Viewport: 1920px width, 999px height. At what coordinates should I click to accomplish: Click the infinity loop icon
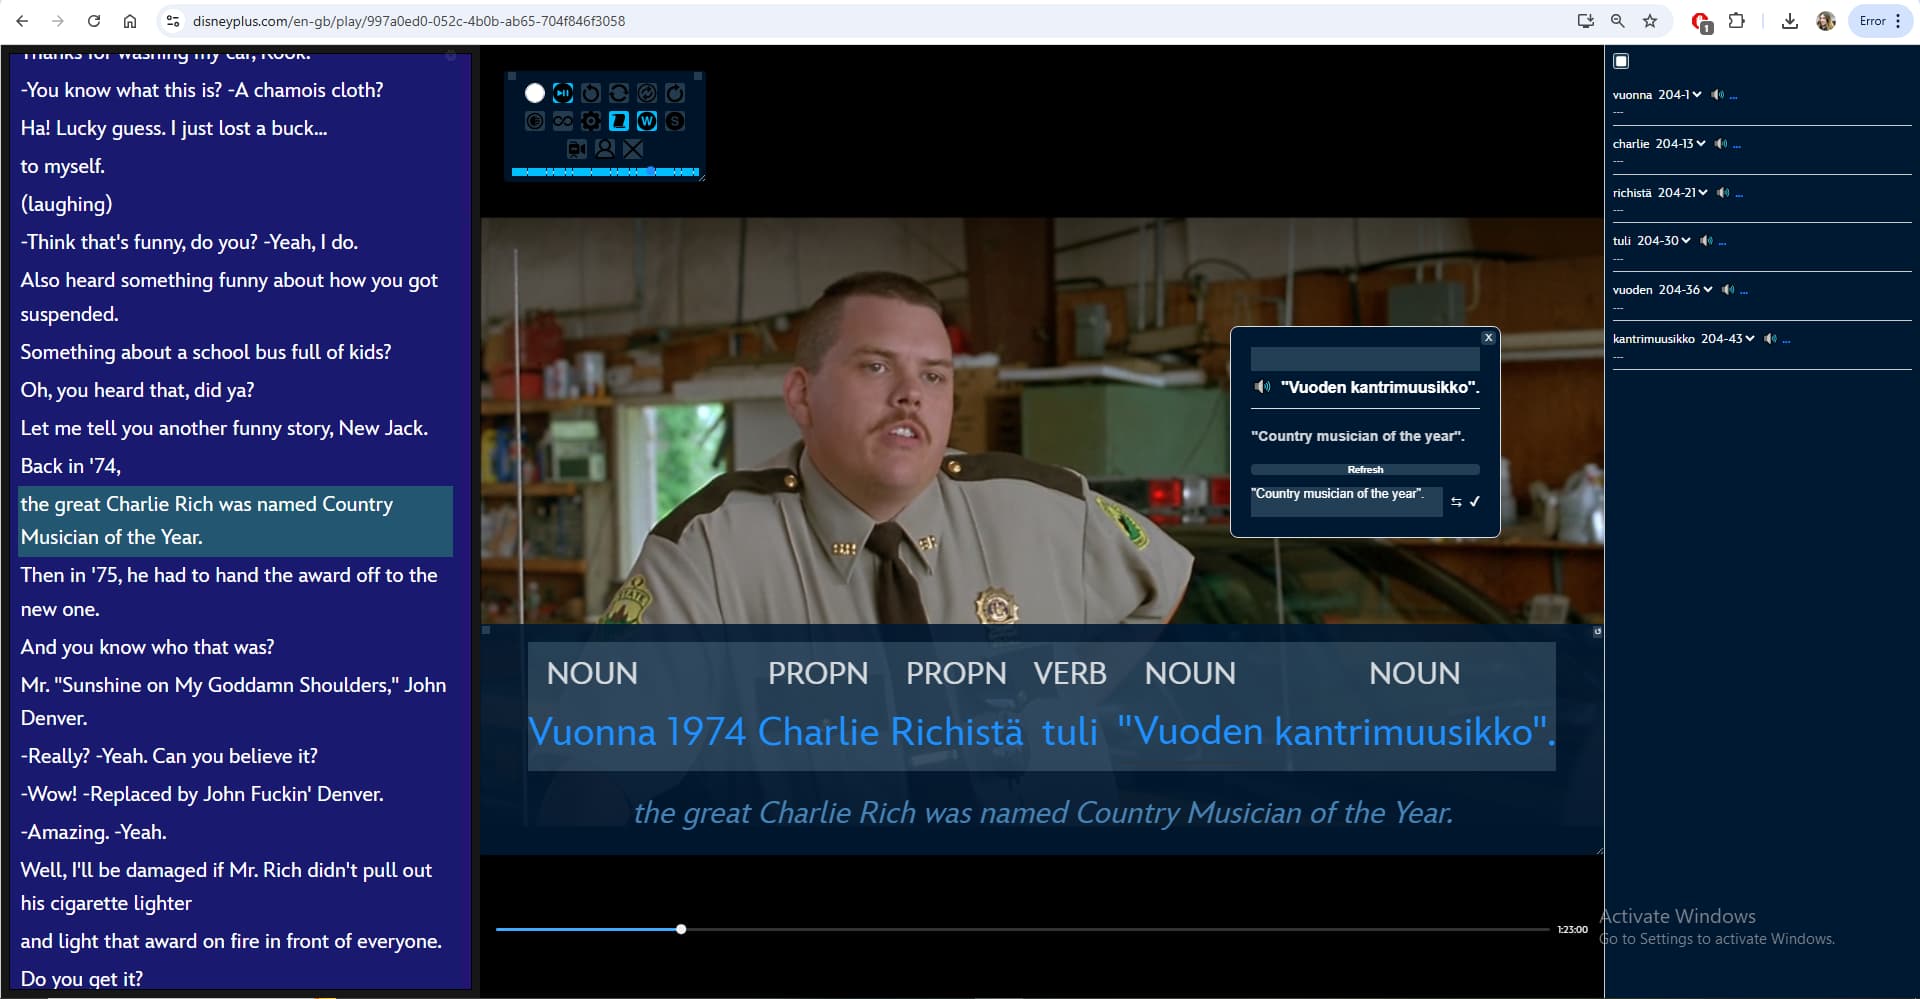pos(563,121)
